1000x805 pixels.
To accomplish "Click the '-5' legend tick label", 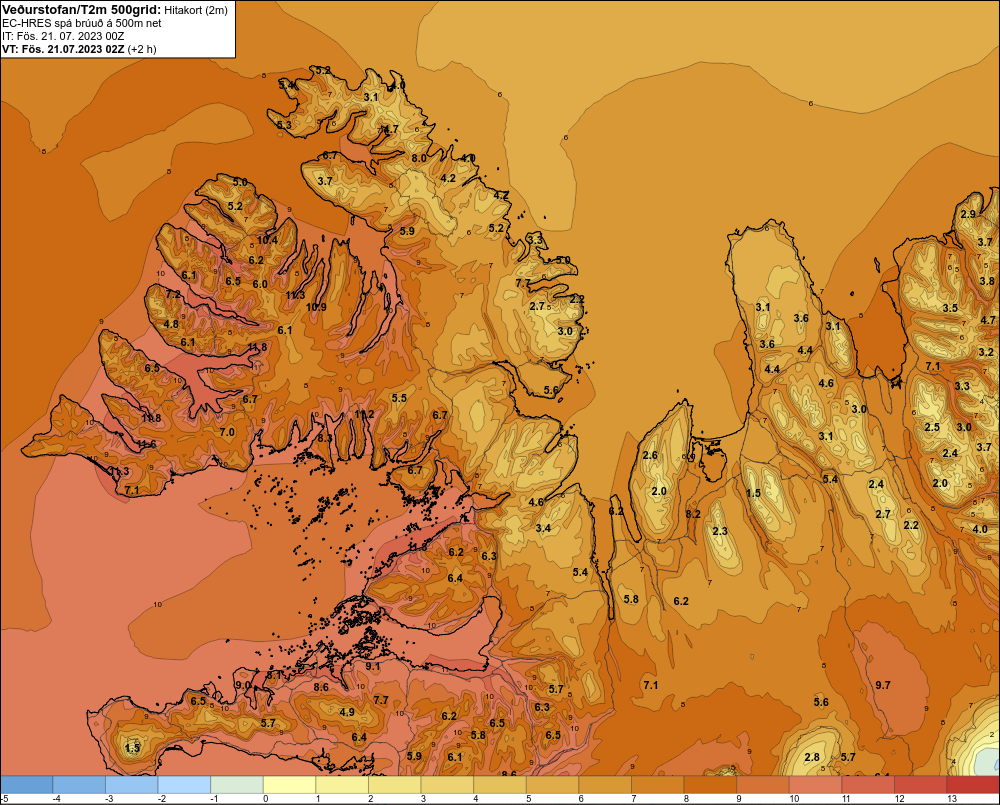I will tap(5, 799).
